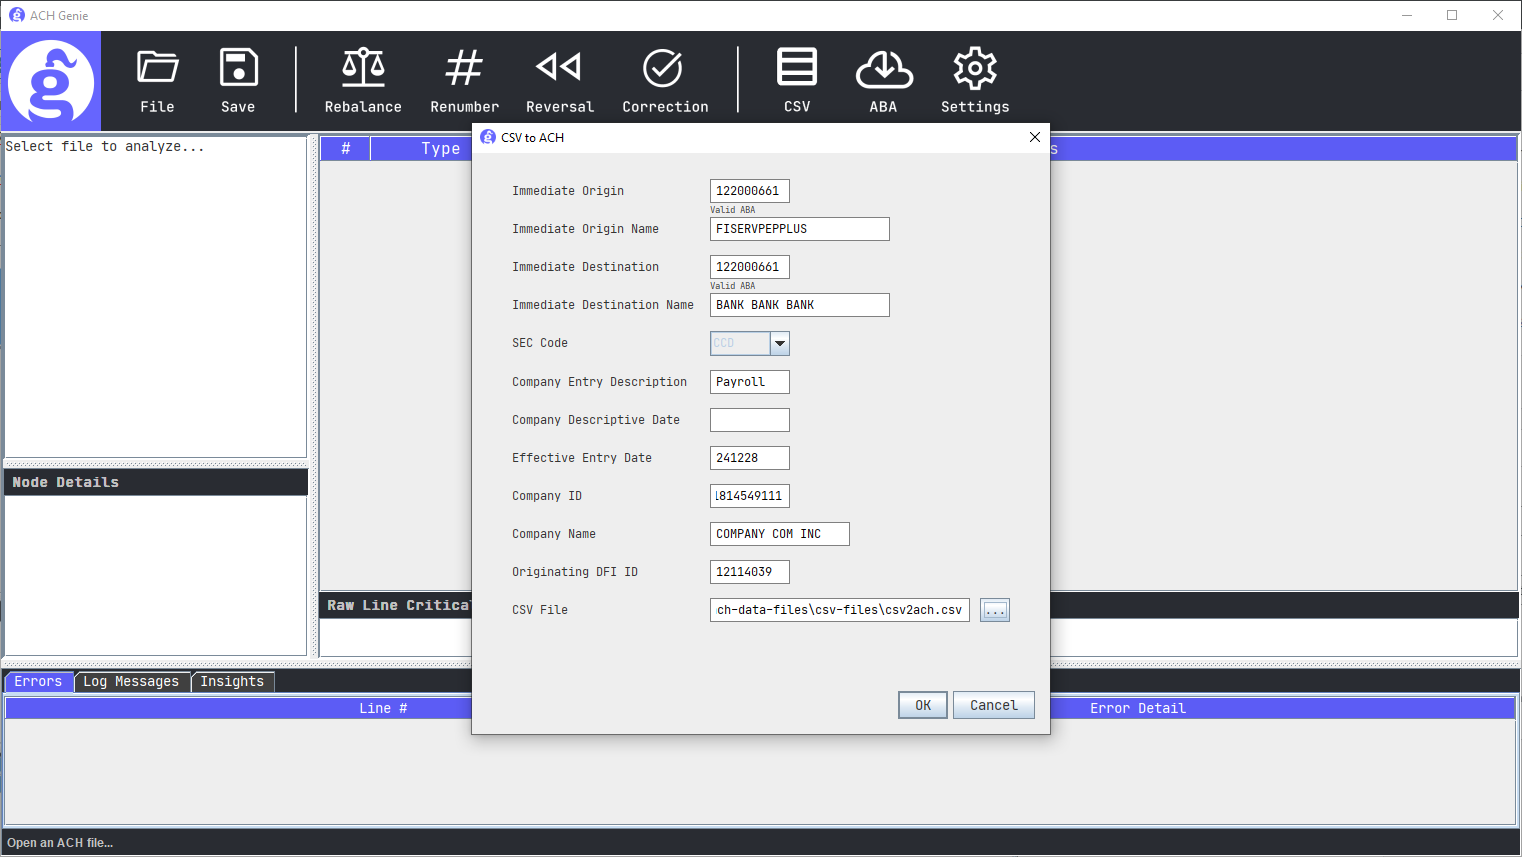Minimize the ACH Genie window
This screenshot has width=1522, height=857.
point(1407,15)
